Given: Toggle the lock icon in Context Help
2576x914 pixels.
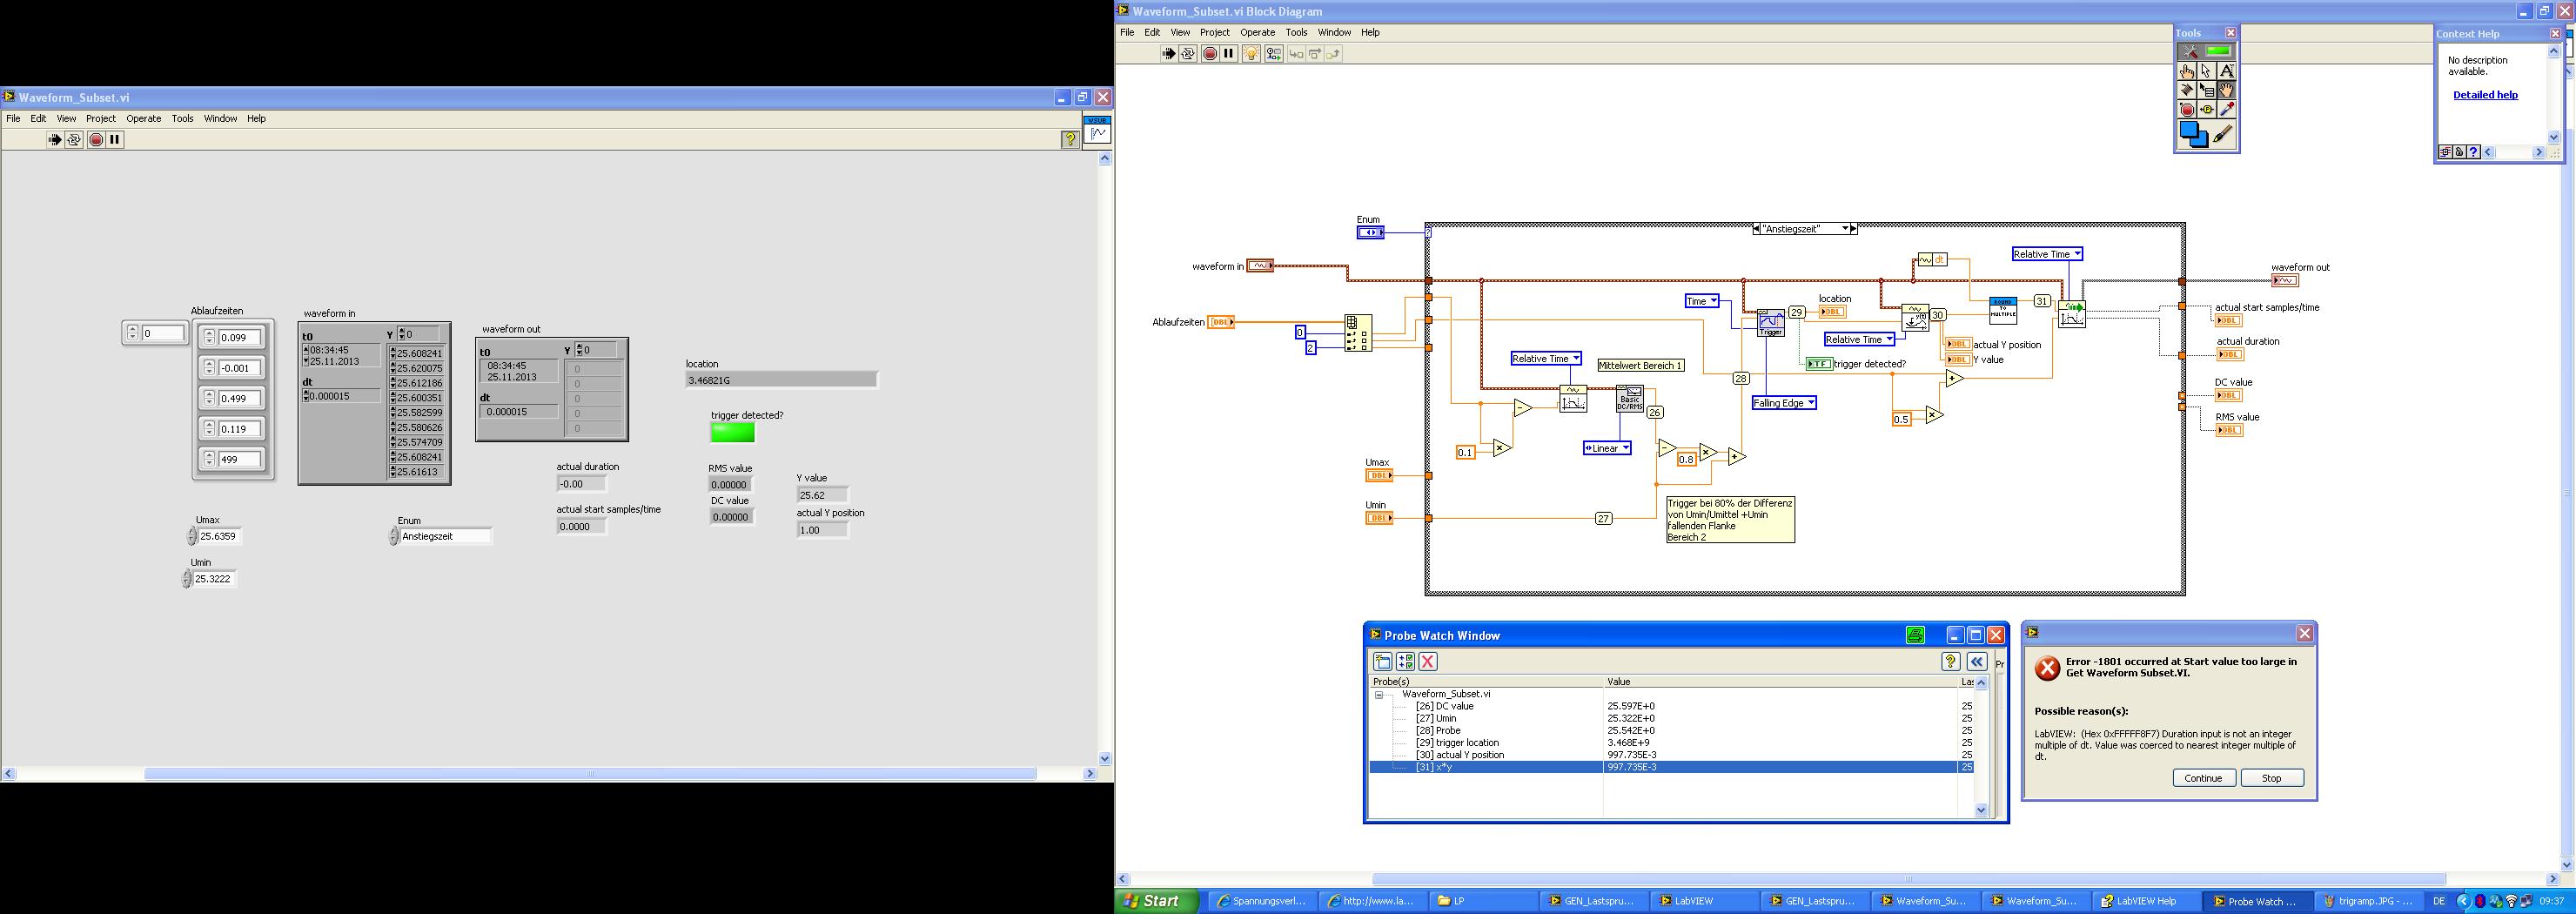Looking at the screenshot, I should pos(2459,152).
